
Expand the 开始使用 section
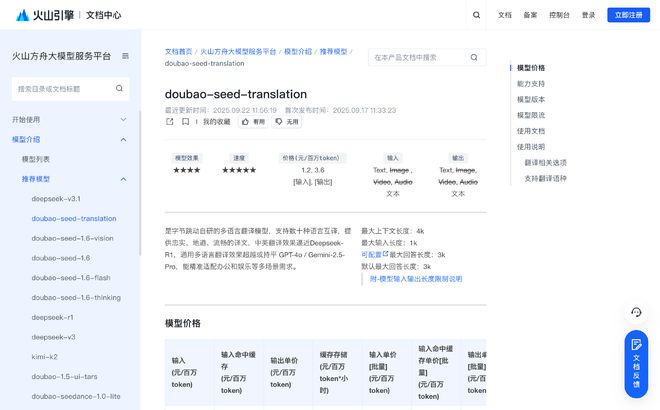(69, 120)
